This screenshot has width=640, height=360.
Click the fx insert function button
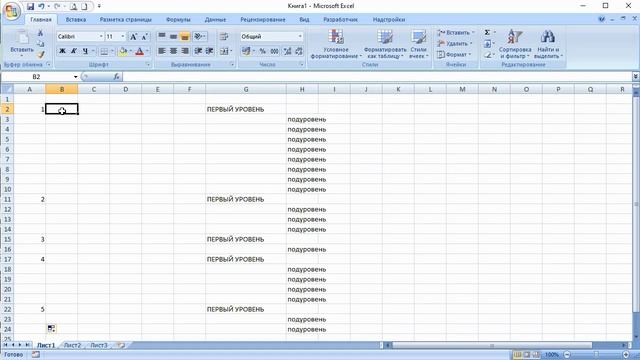point(116,77)
